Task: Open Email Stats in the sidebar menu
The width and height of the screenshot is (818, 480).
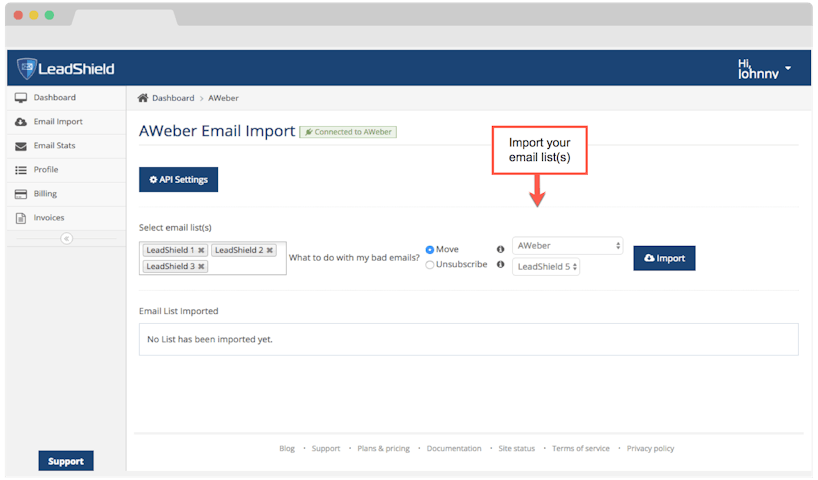Action: point(54,146)
